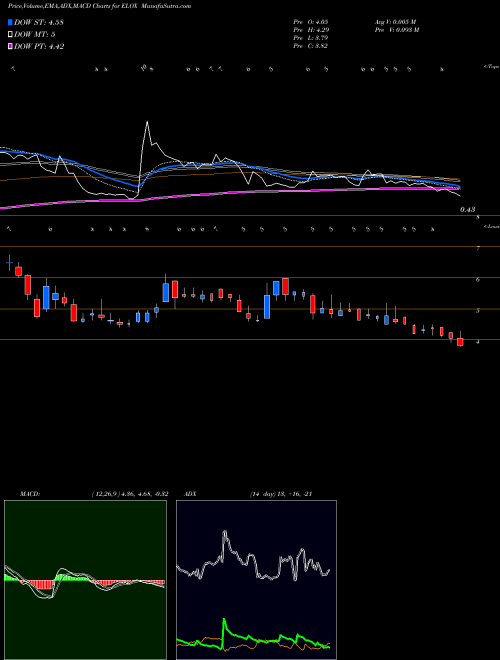Click the 'Avg V: 0.005 M' value

click(x=395, y=22)
